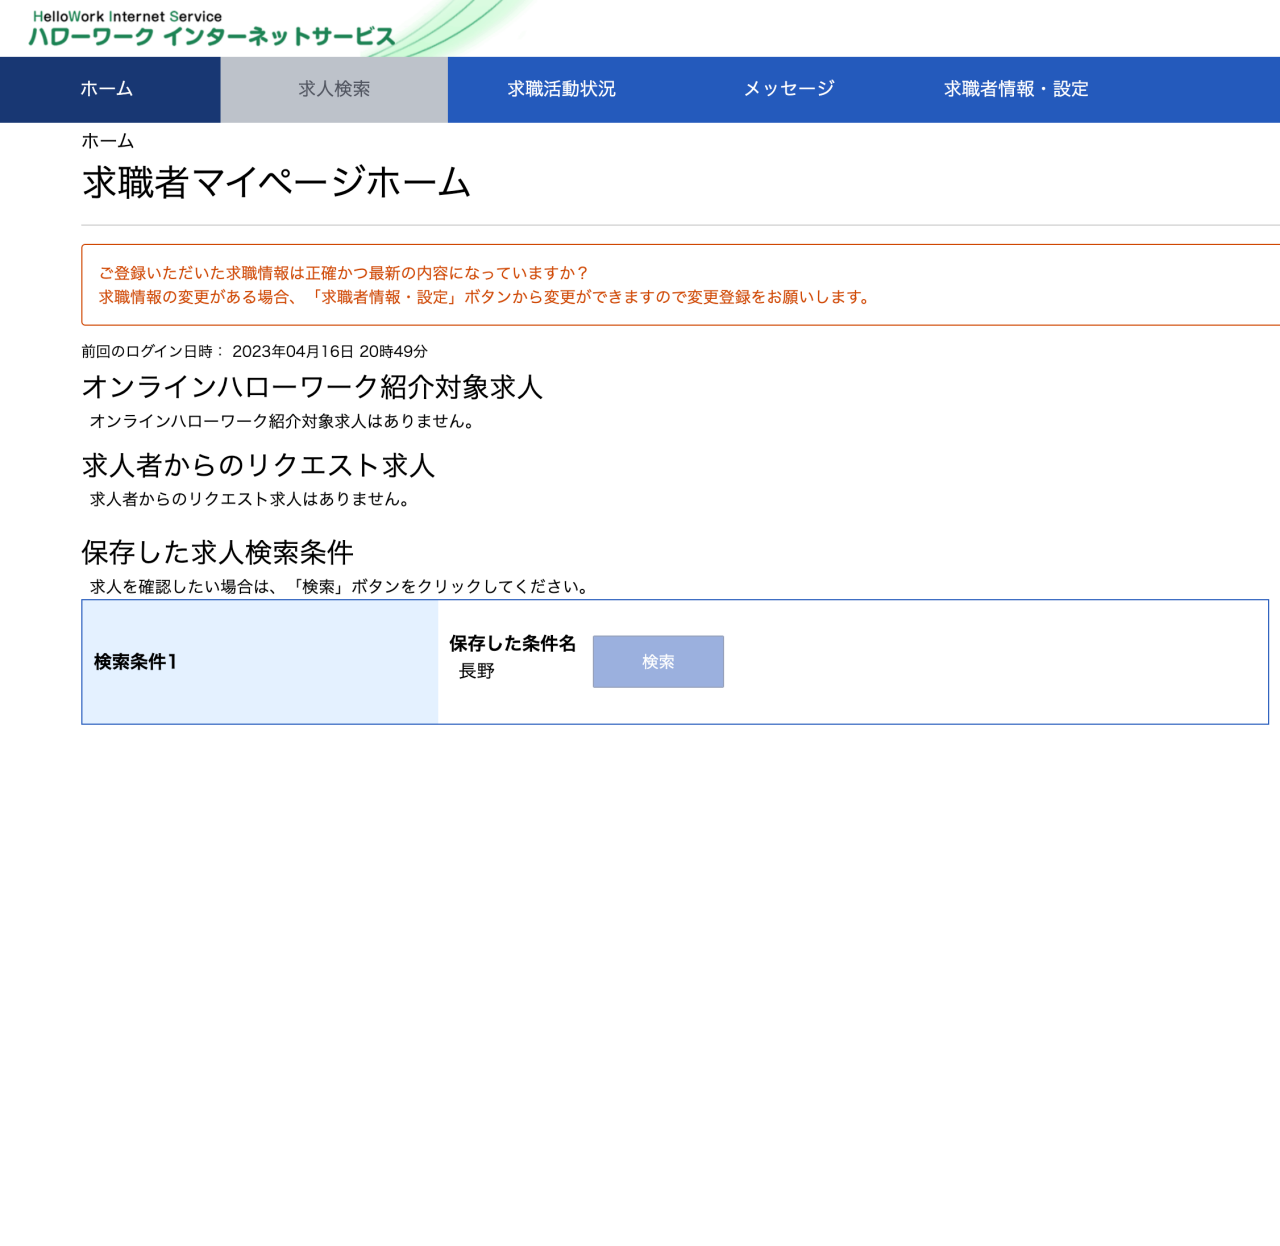Click the first line of the orange notice
1280x1246 pixels.
[343, 273]
